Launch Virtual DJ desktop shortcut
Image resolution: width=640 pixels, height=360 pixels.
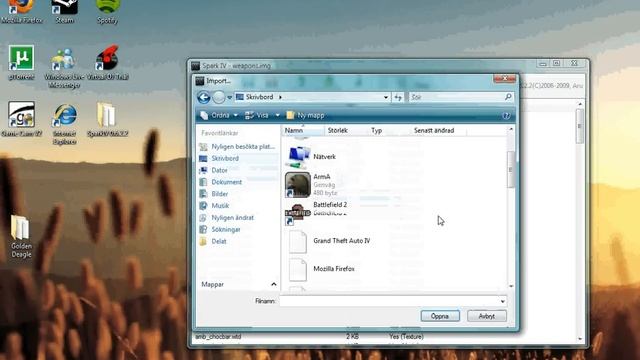coord(108,62)
